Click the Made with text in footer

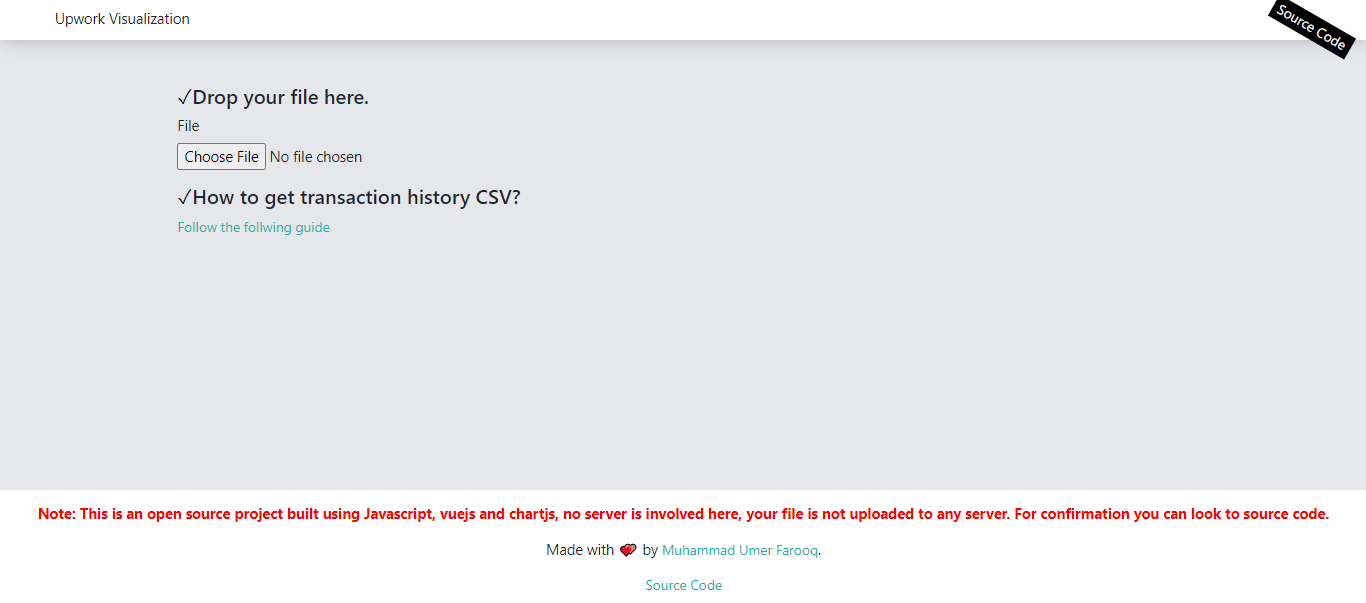pos(580,550)
